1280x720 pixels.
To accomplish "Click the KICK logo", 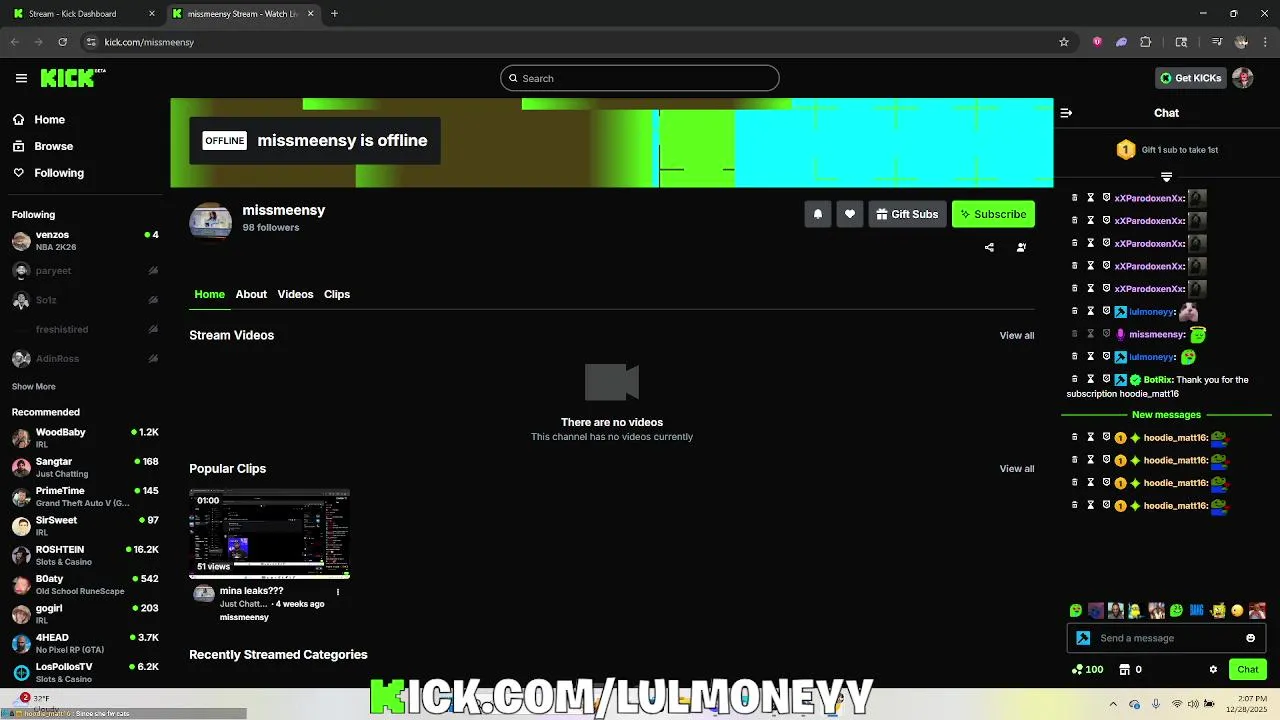I will tap(72, 78).
